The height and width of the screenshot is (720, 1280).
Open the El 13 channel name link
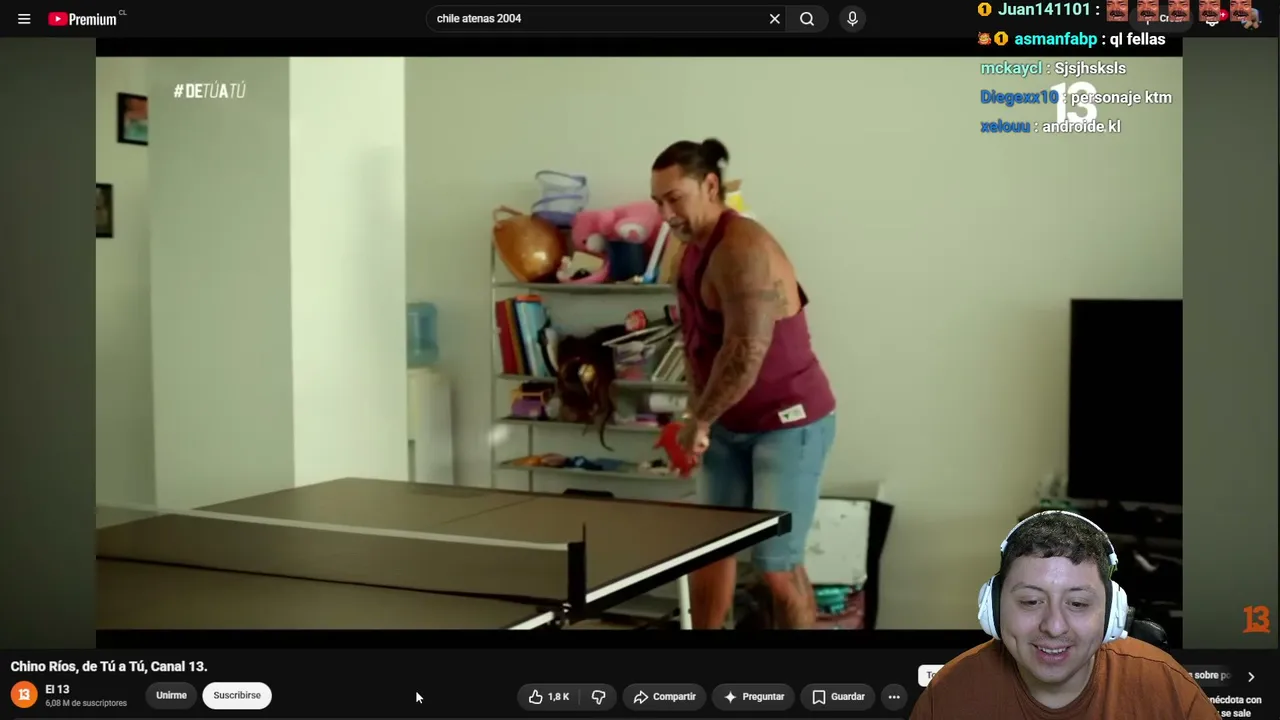[57, 689]
